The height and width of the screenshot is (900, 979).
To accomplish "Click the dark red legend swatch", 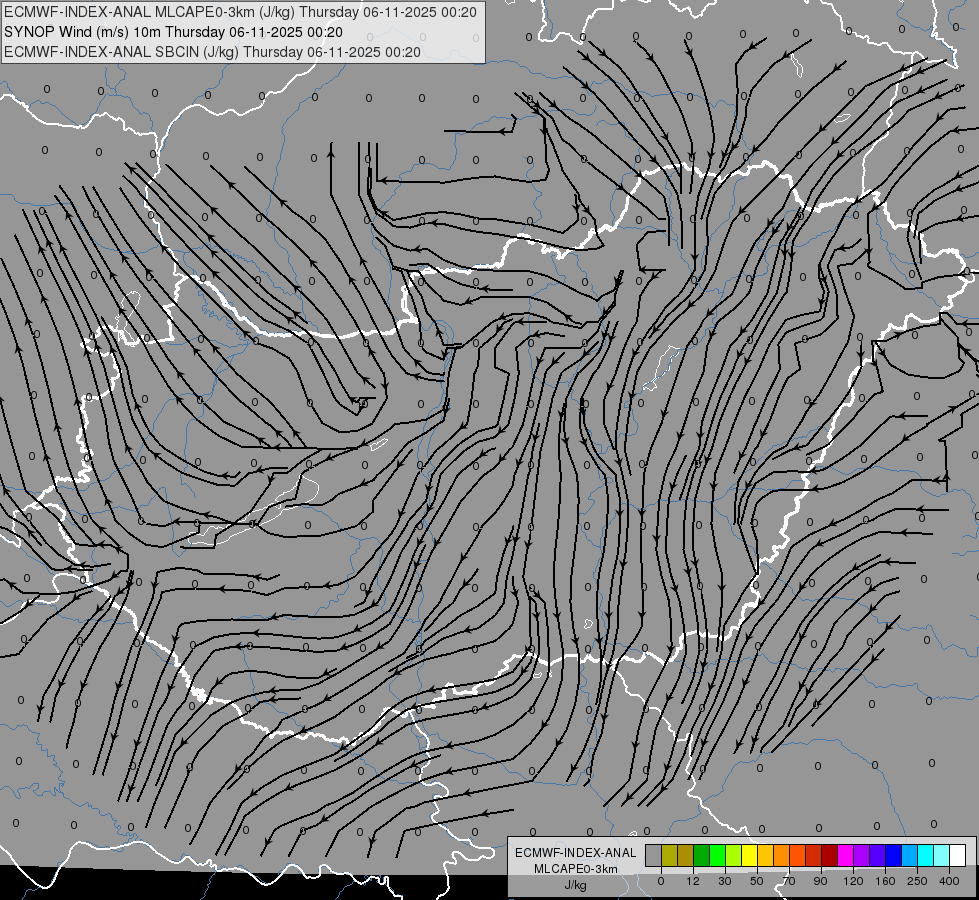I will [x=830, y=855].
